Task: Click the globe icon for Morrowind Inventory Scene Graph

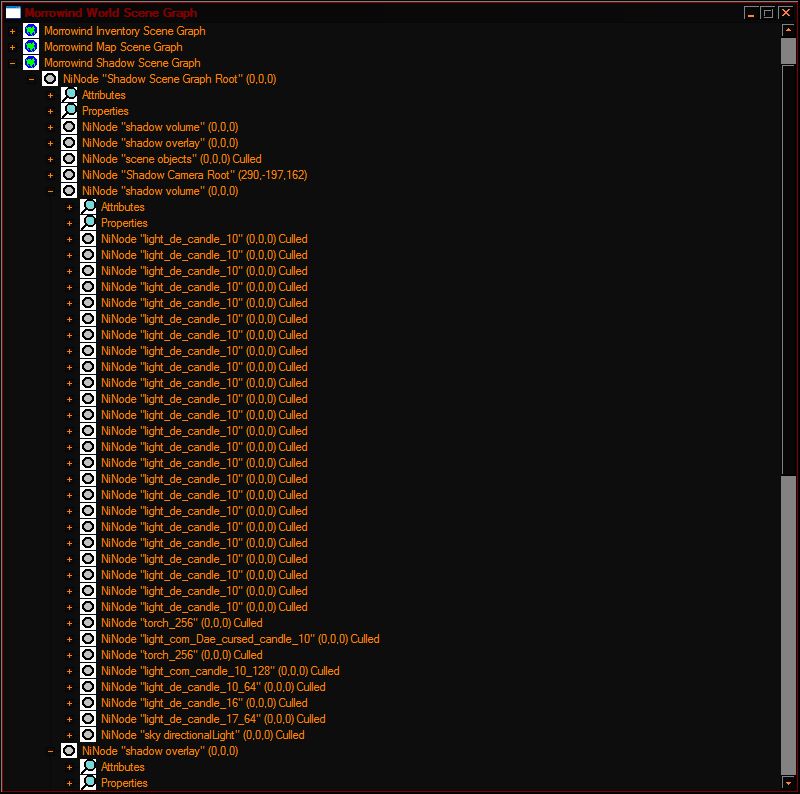Action: click(x=31, y=31)
